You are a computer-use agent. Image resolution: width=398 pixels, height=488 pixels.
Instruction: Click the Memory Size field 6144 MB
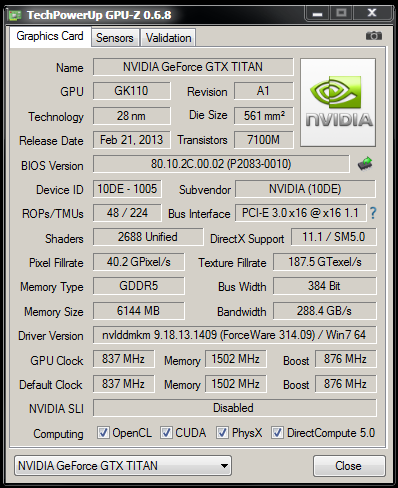(138, 311)
